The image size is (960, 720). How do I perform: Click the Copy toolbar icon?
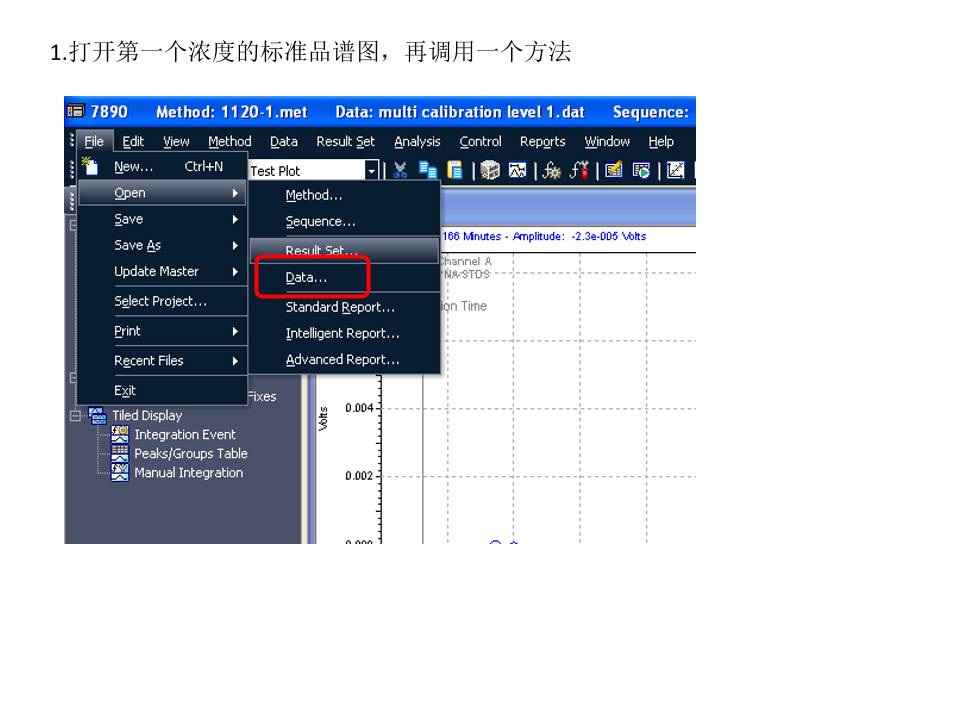tap(428, 171)
